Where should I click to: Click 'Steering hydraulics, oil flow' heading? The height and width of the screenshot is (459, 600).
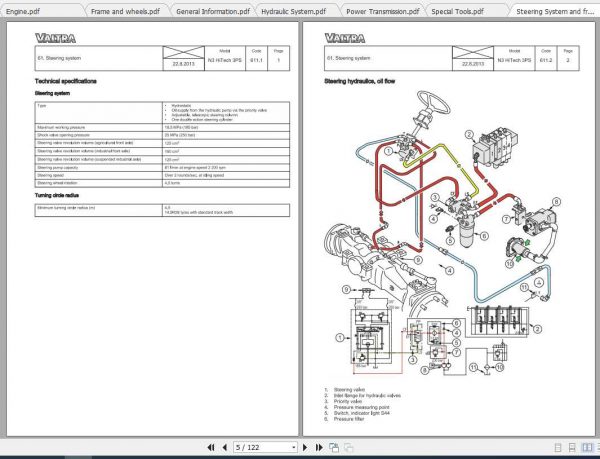(x=360, y=81)
